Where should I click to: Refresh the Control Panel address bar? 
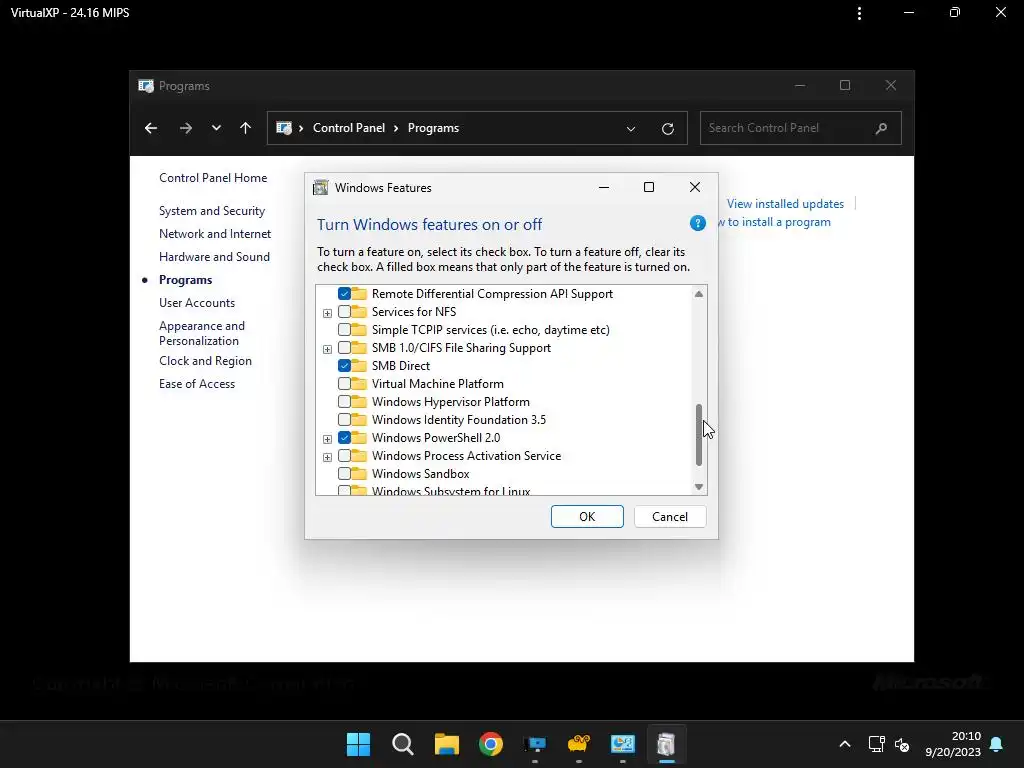tap(667, 129)
